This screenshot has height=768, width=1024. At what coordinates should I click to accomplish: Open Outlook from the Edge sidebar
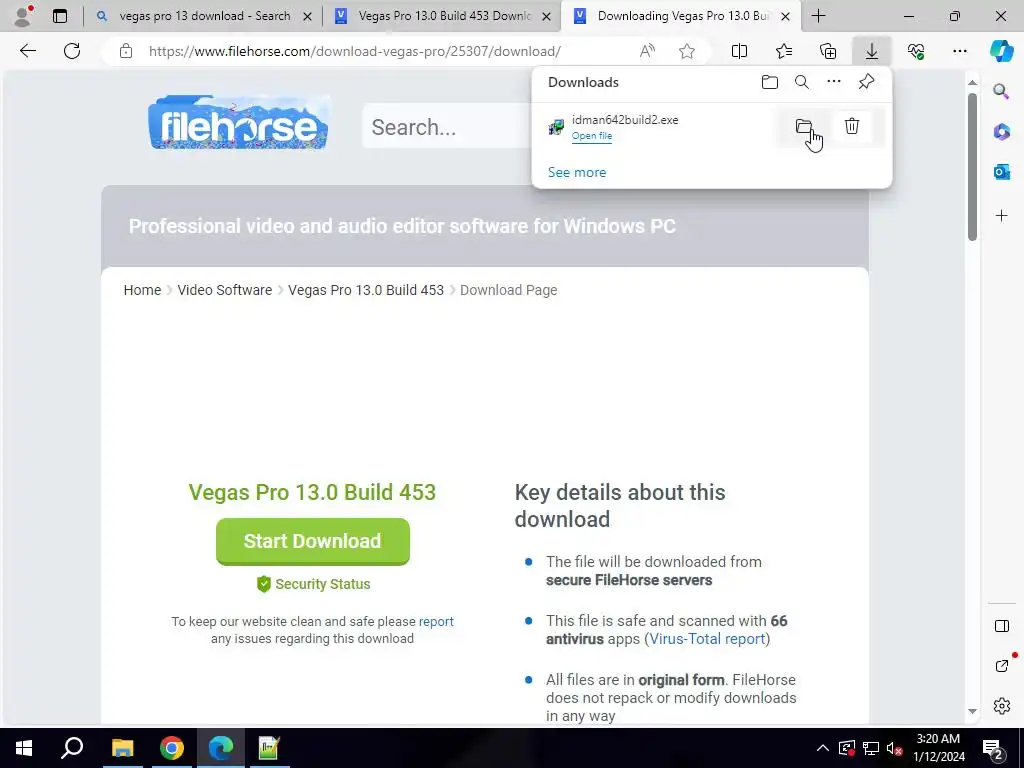coord(1001,172)
